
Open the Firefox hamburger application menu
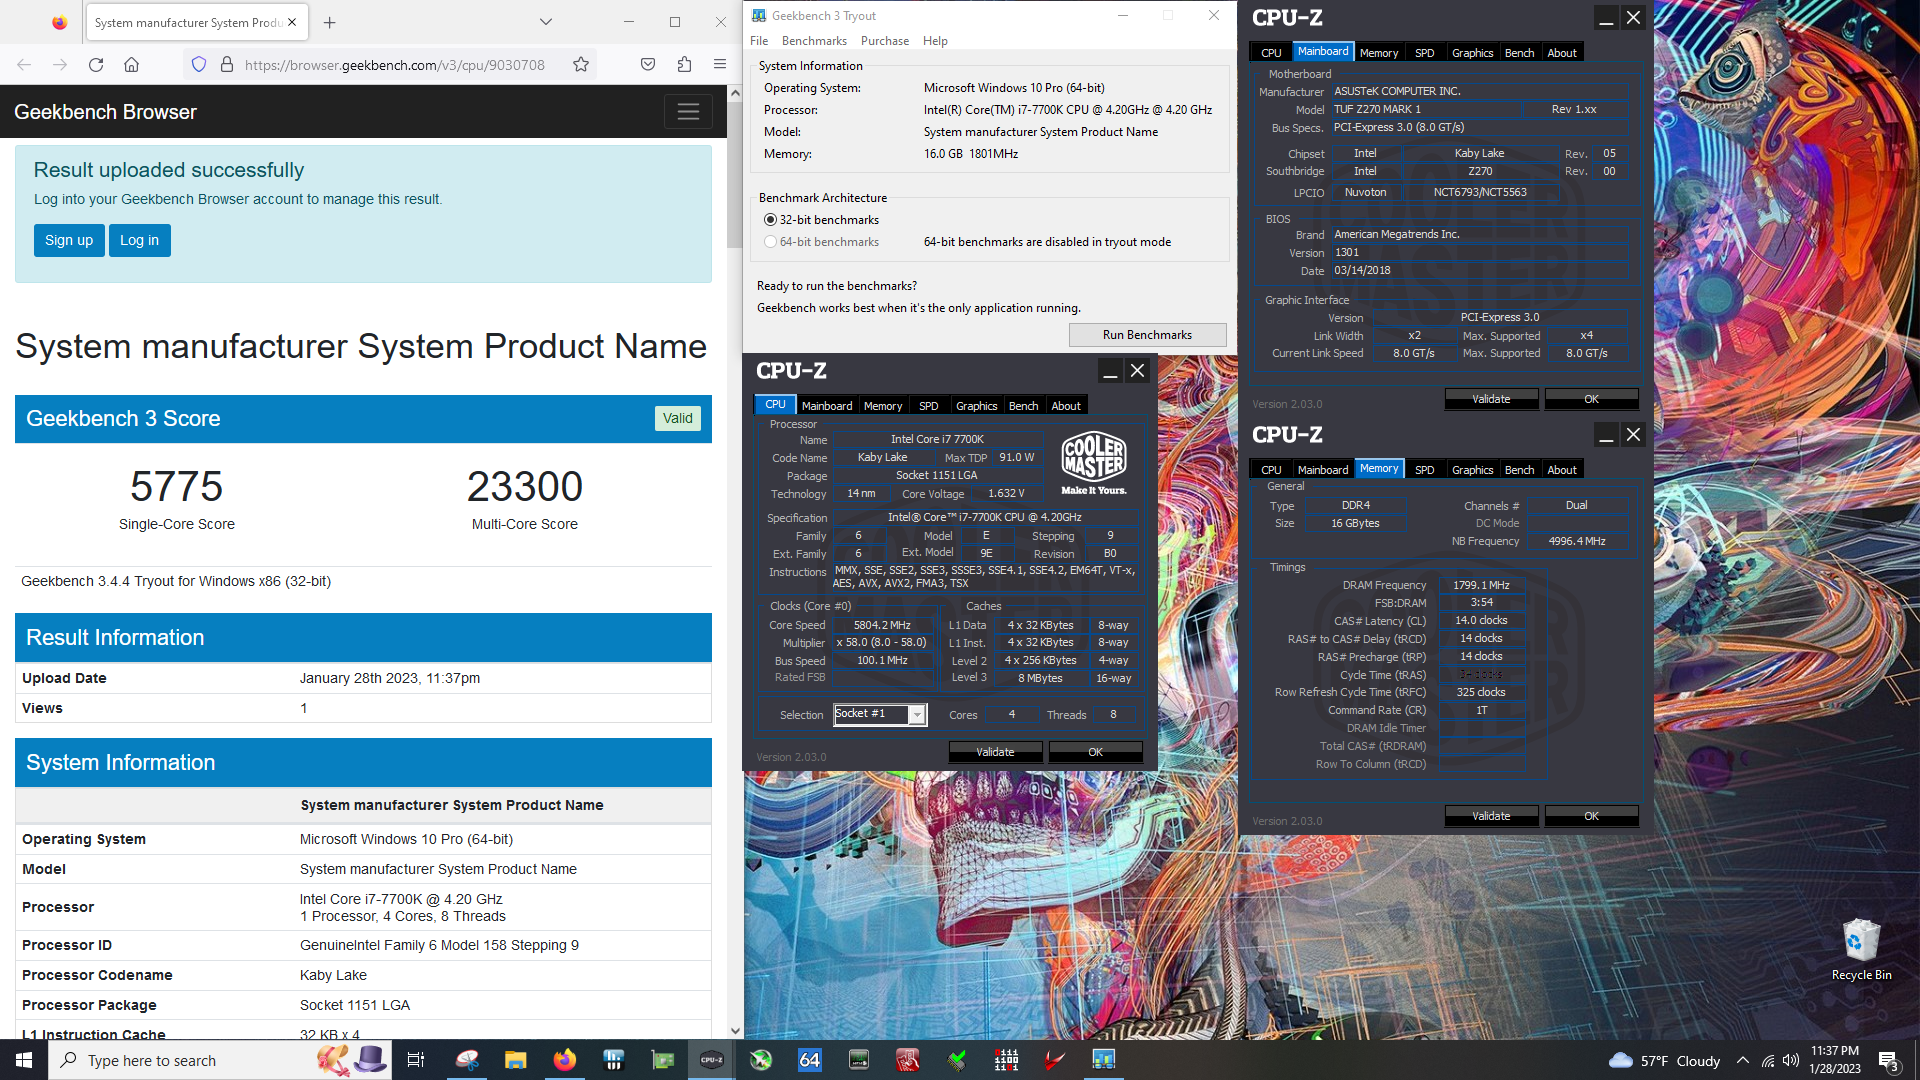coord(720,65)
